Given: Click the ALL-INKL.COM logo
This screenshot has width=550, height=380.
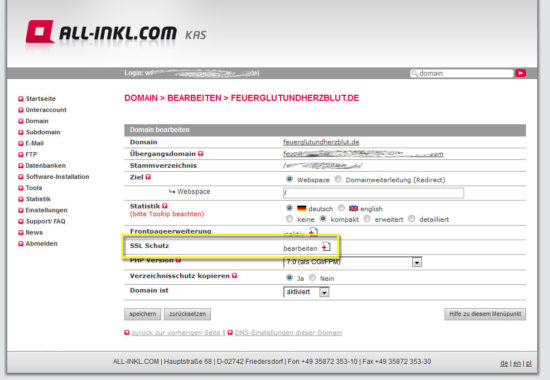Looking at the screenshot, I should tap(102, 33).
